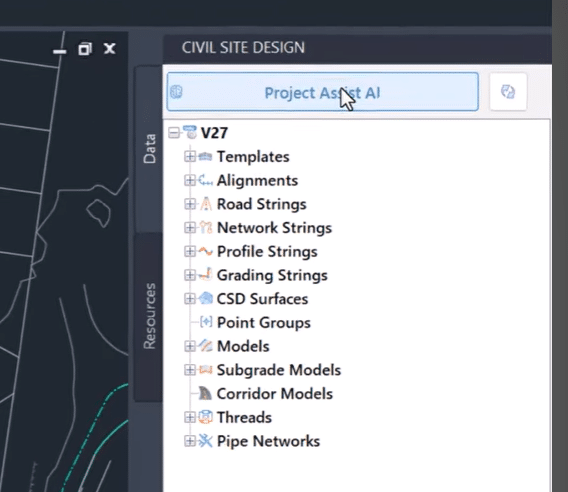This screenshot has width=568, height=492.
Task: Select the Corridor Models tree item
Action: [275, 394]
